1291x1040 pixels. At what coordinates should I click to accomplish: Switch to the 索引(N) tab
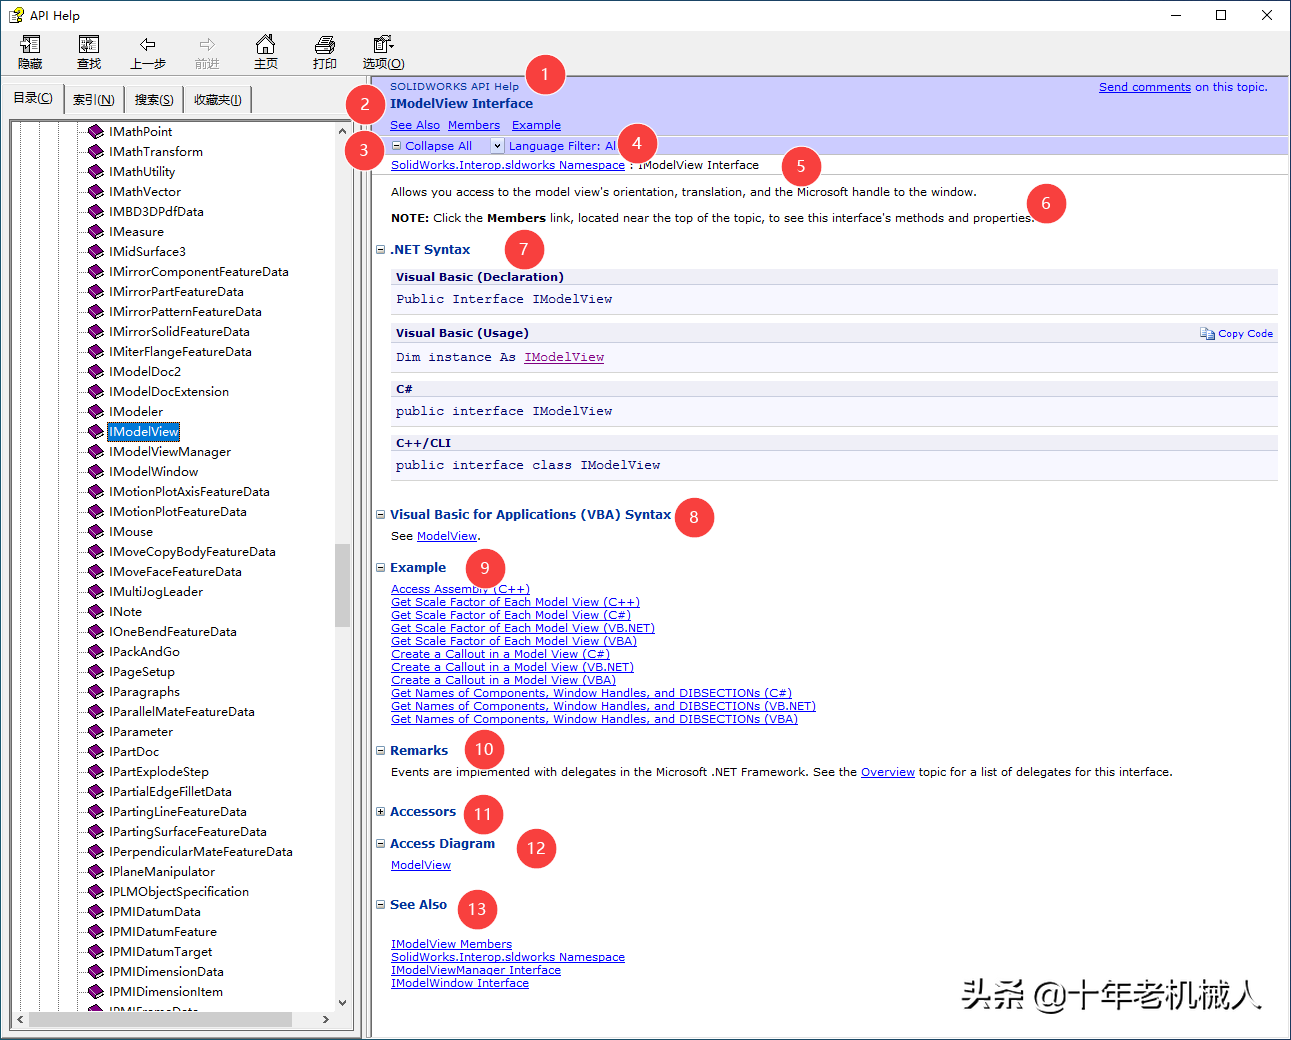point(93,99)
